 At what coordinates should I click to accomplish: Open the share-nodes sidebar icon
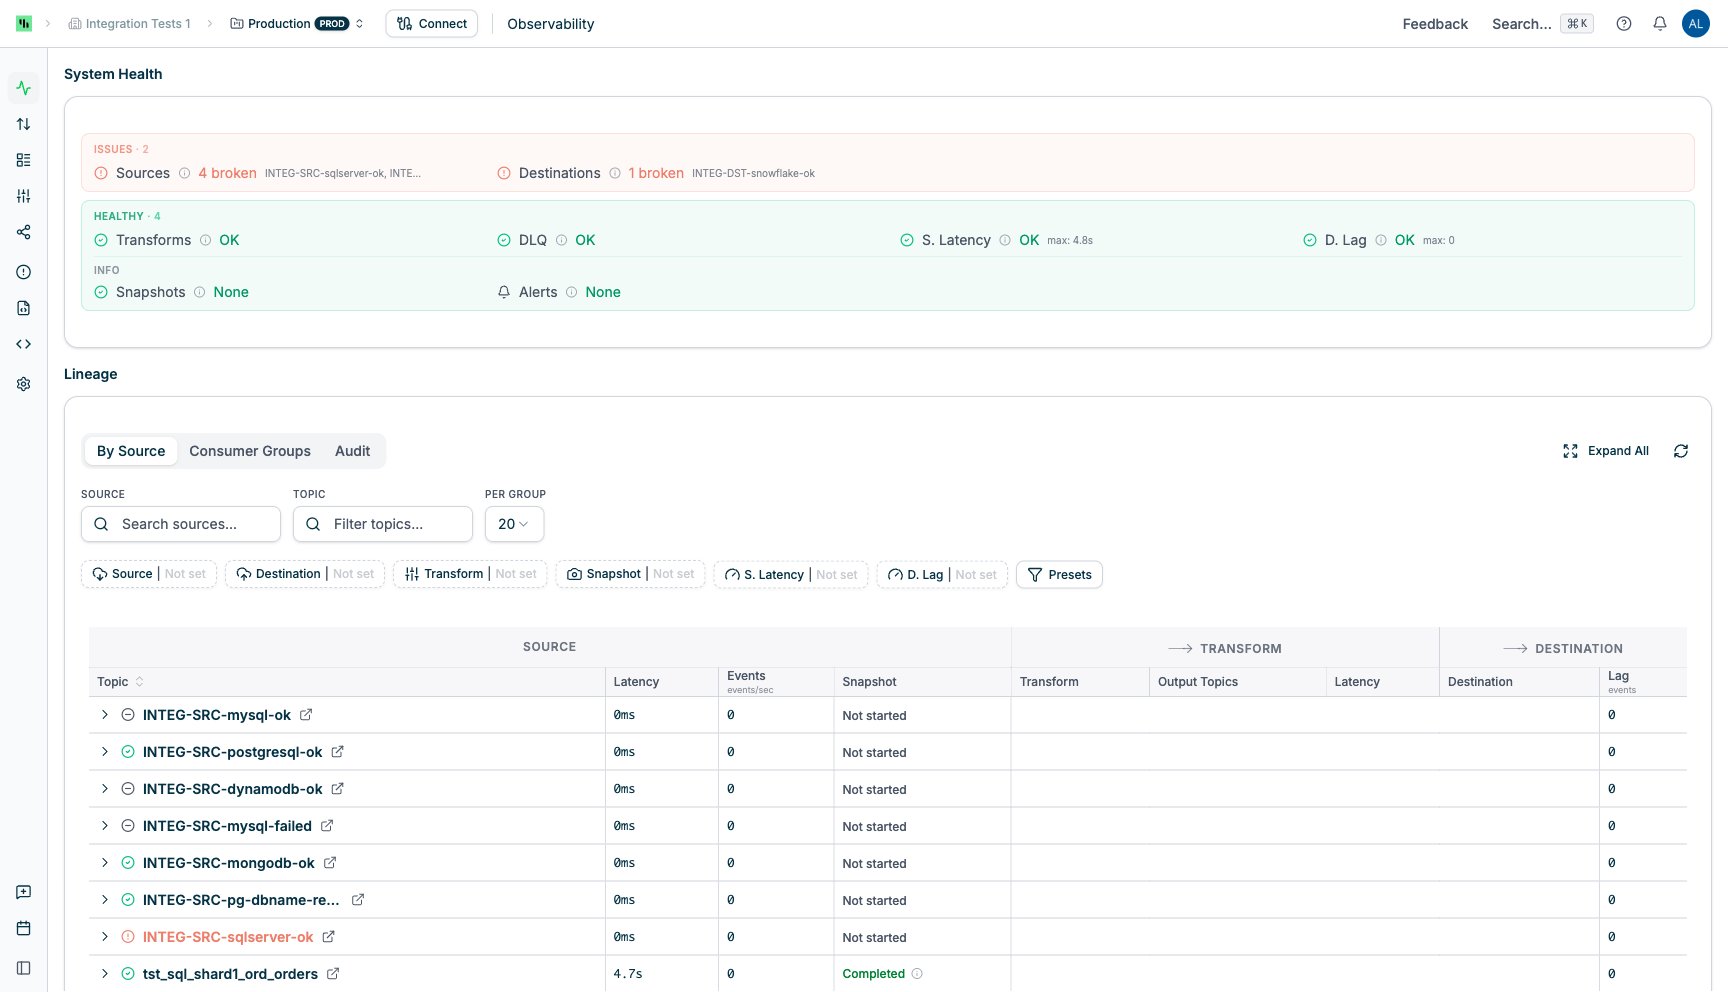(24, 232)
